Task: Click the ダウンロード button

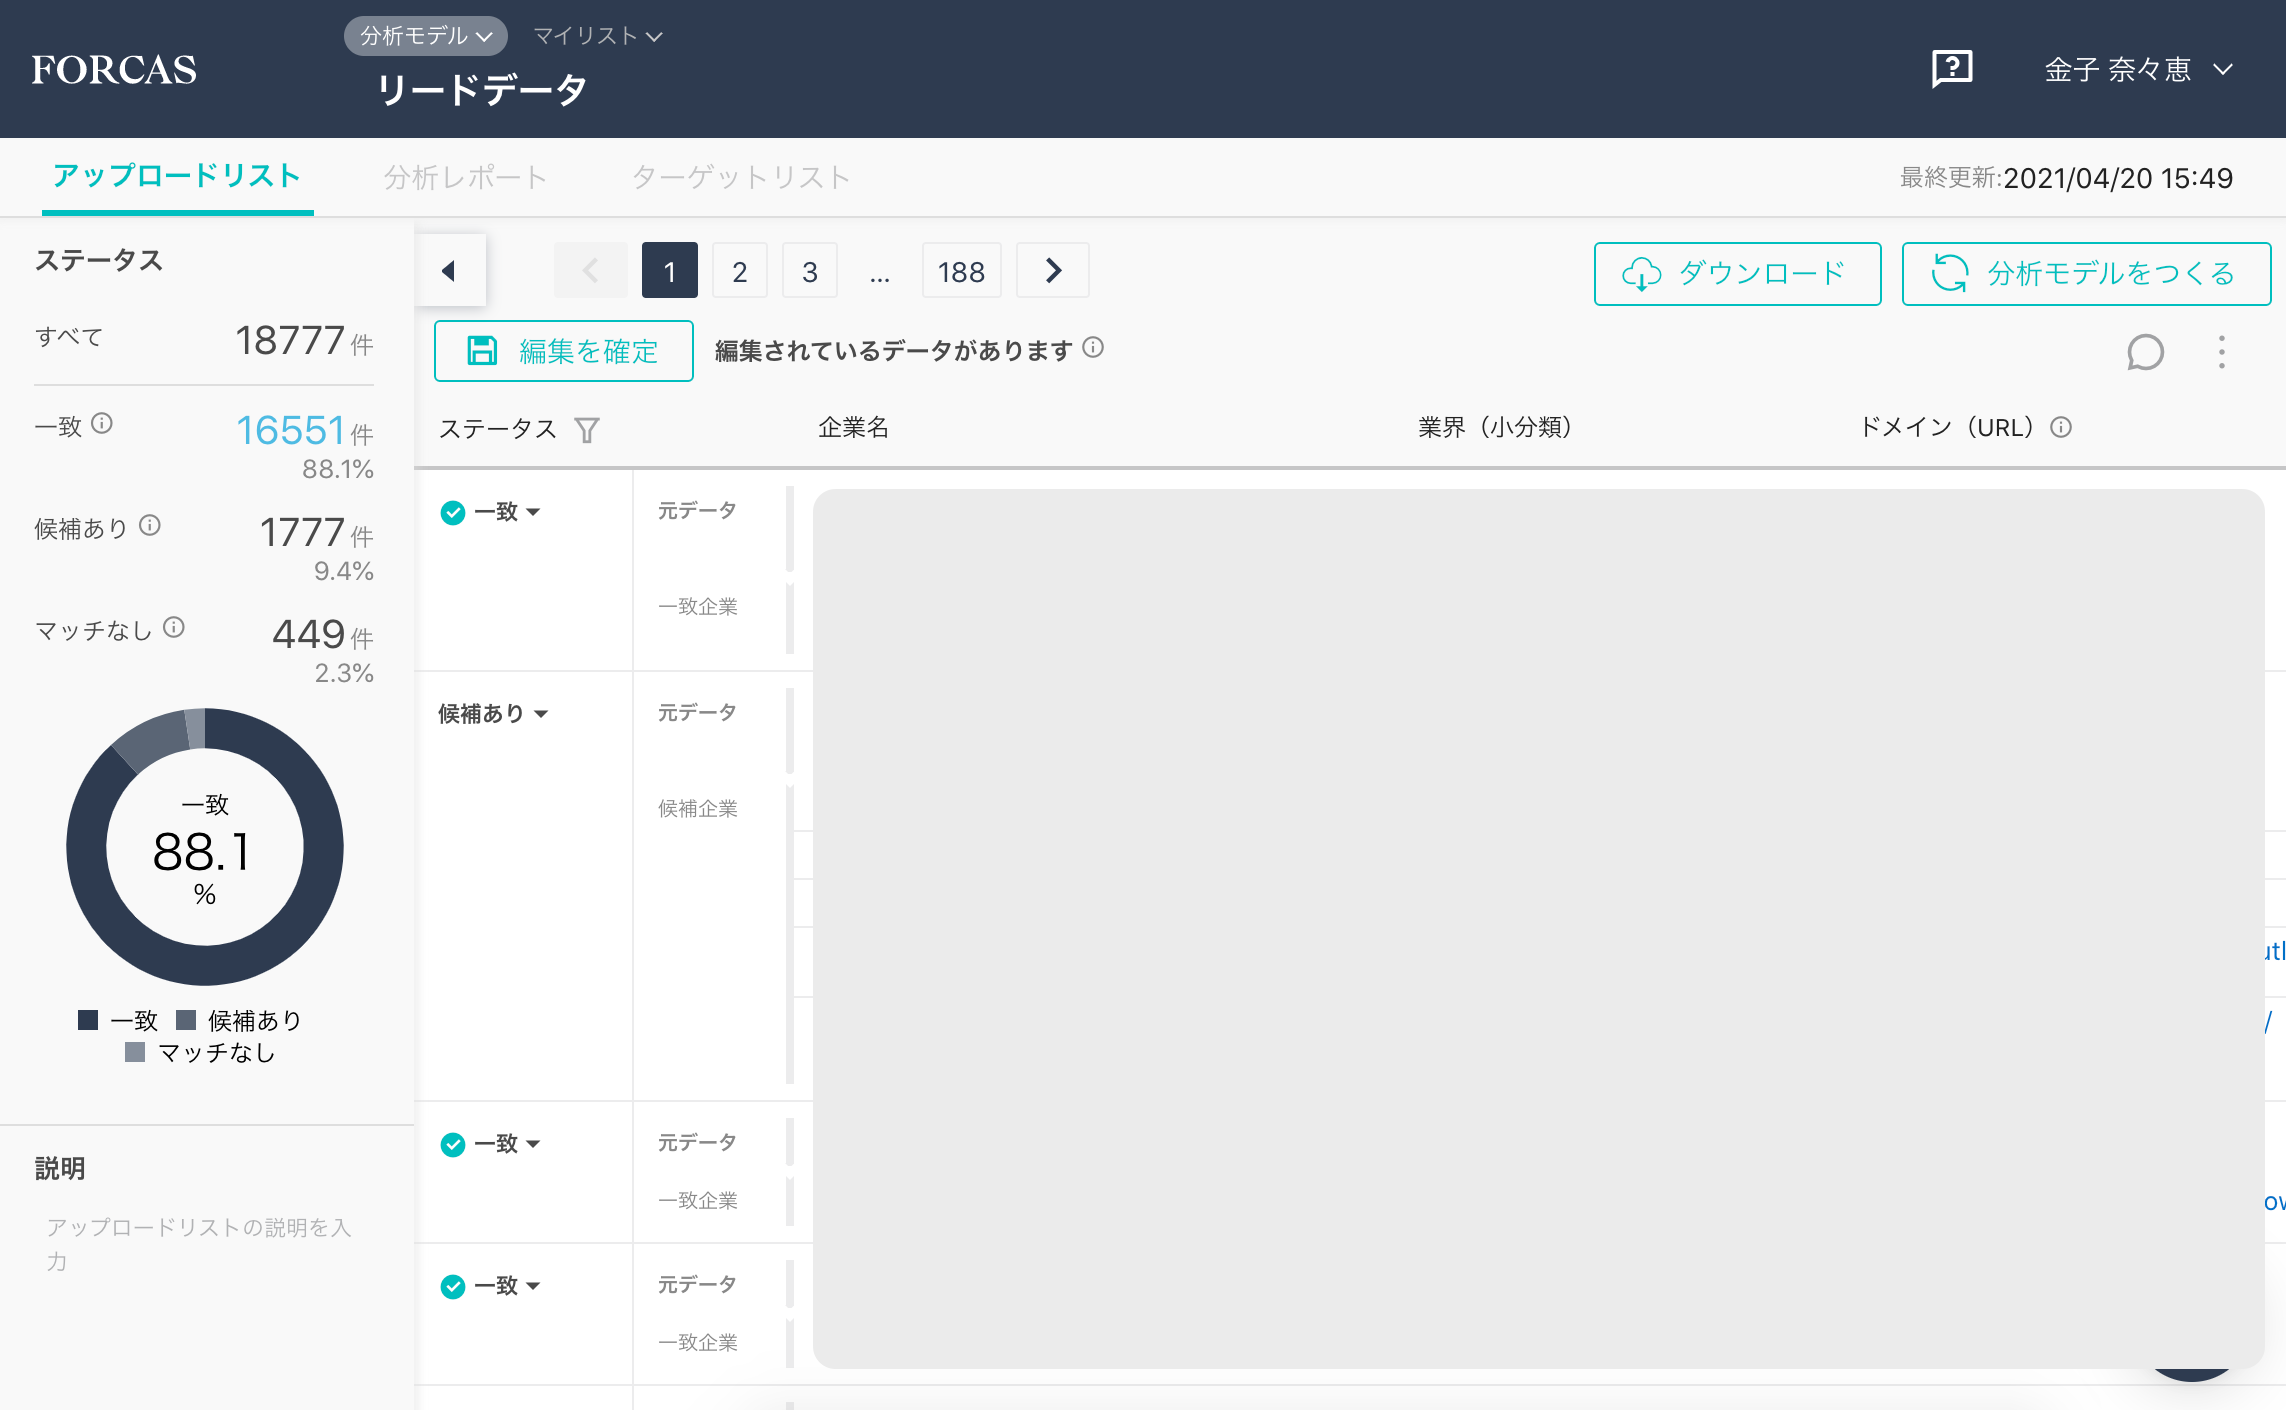Action: tap(1737, 273)
